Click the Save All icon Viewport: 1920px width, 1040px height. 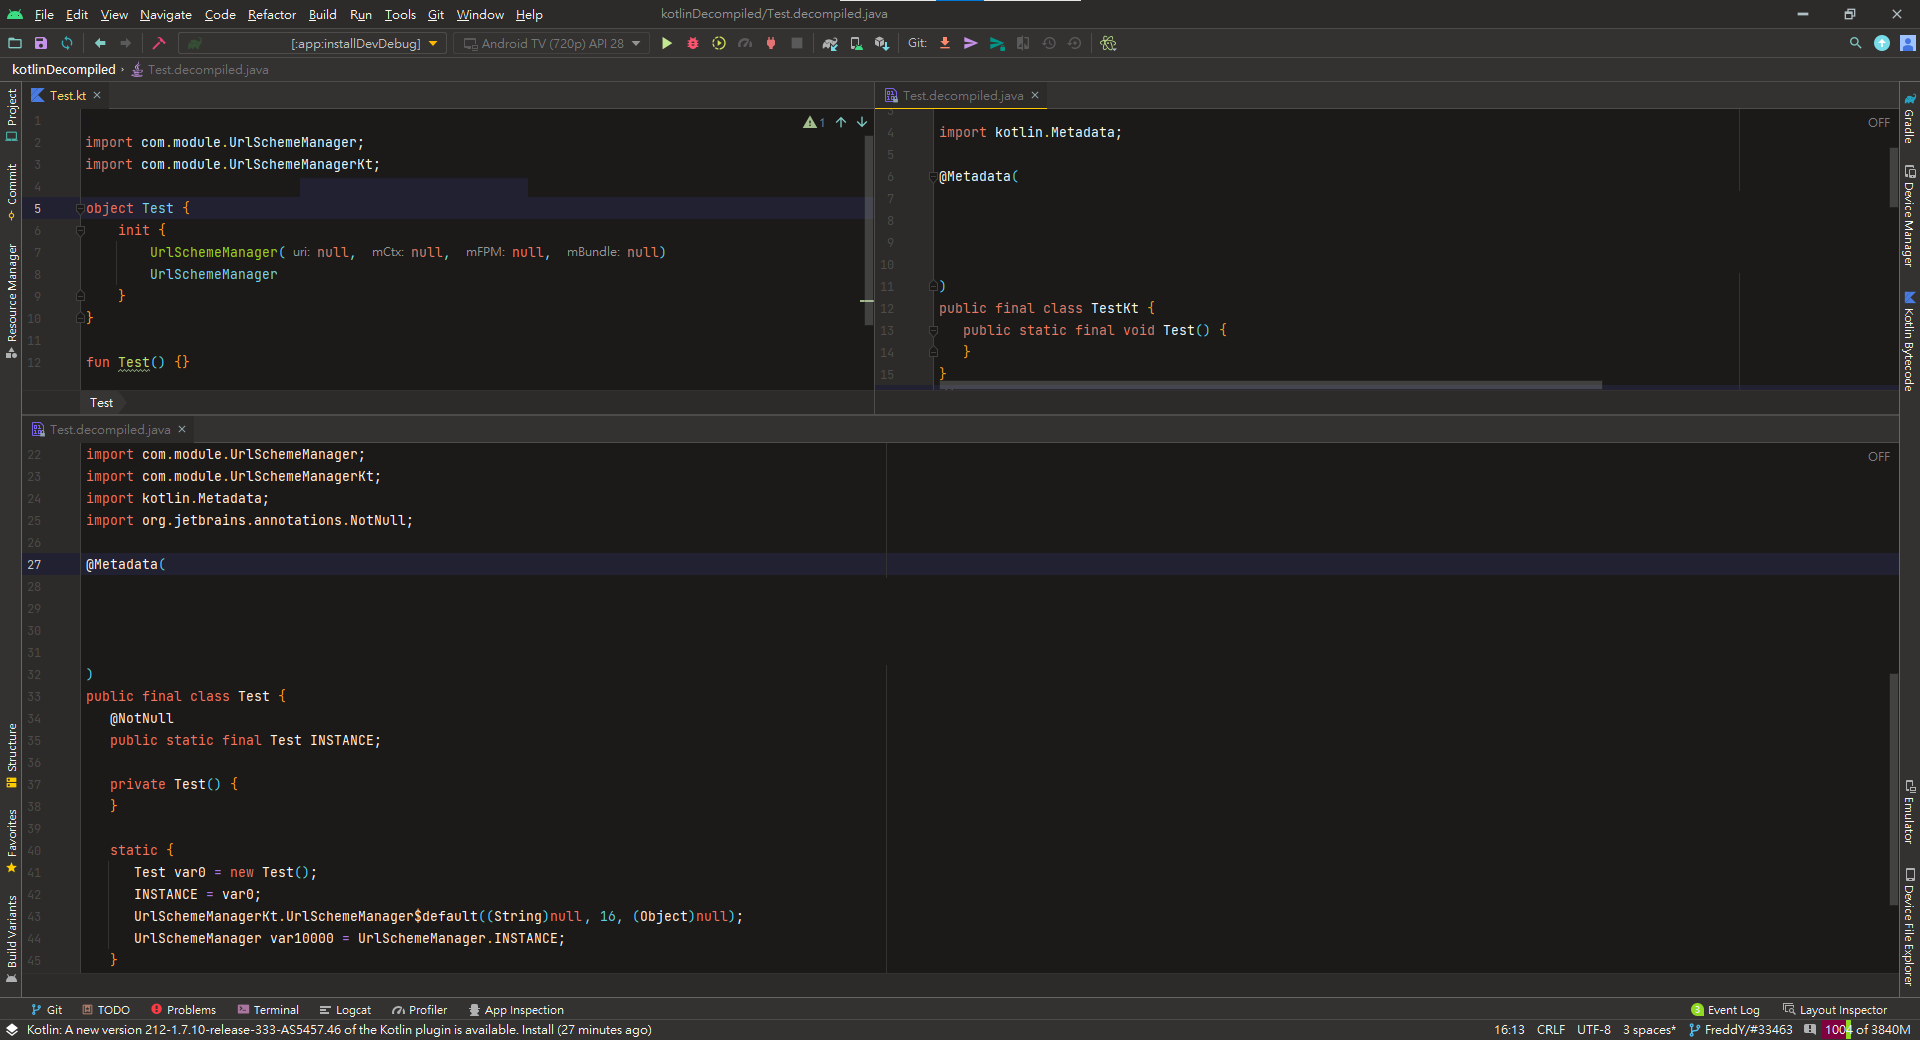coord(41,43)
